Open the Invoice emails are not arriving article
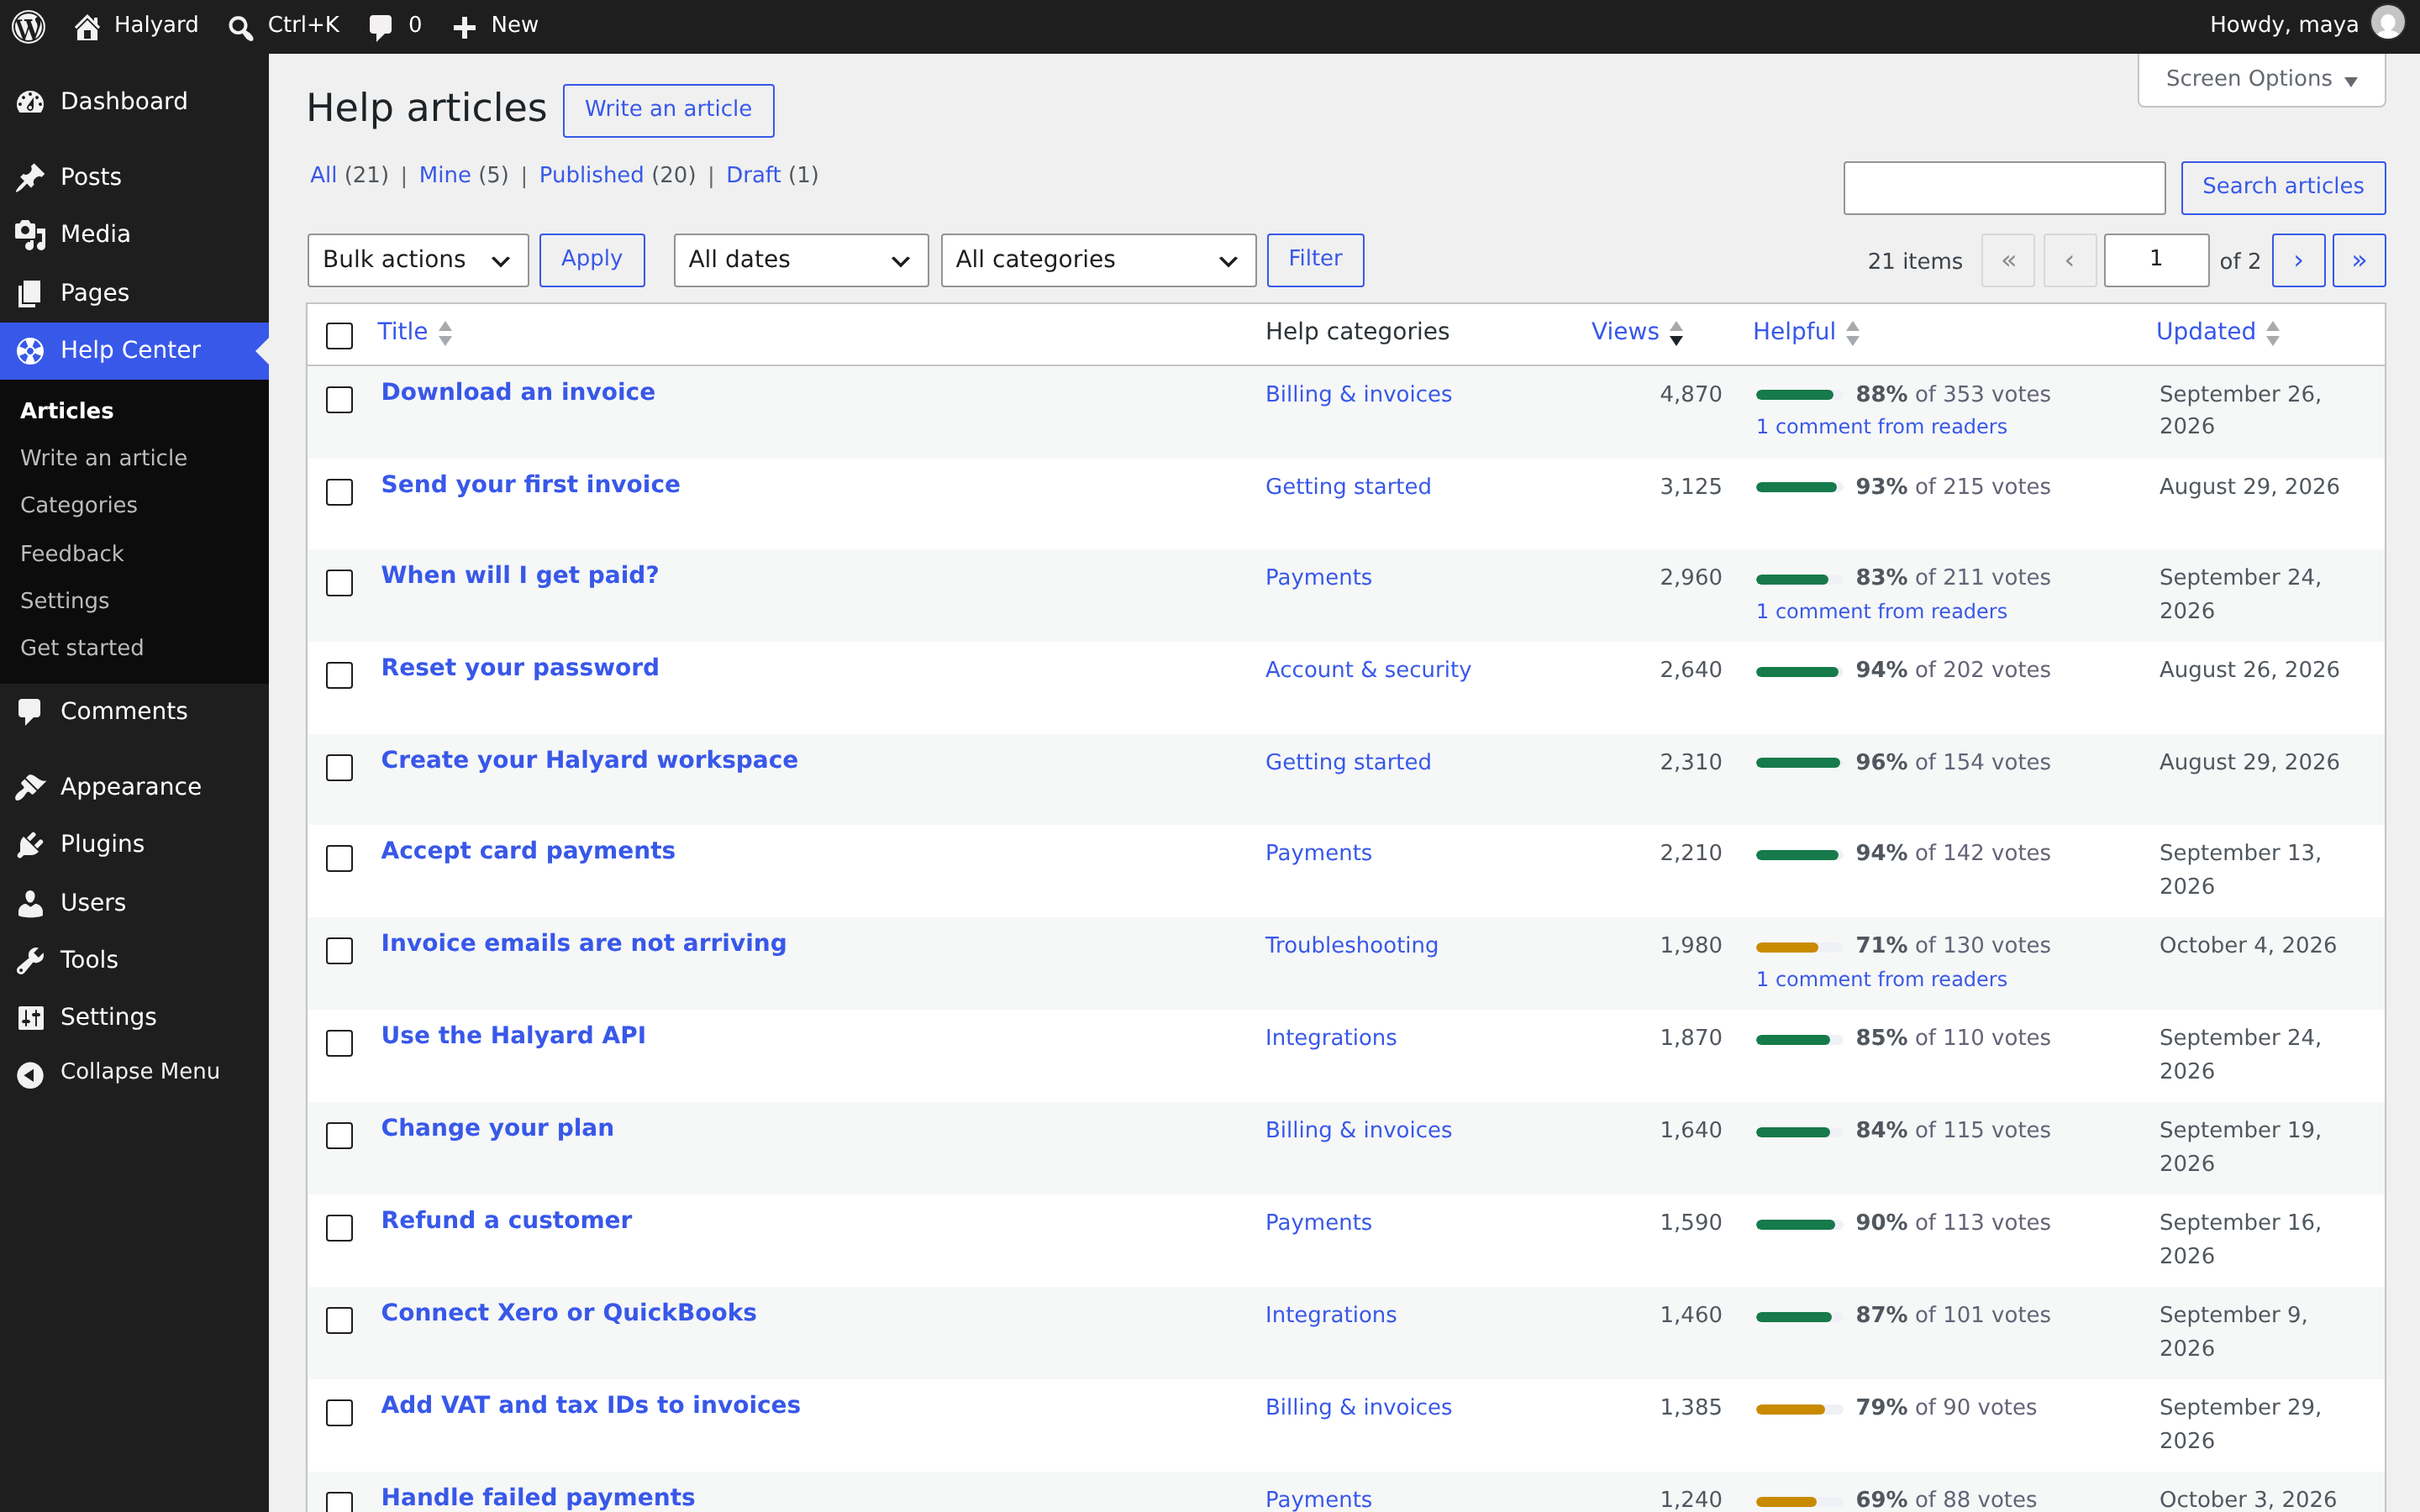 tap(584, 943)
